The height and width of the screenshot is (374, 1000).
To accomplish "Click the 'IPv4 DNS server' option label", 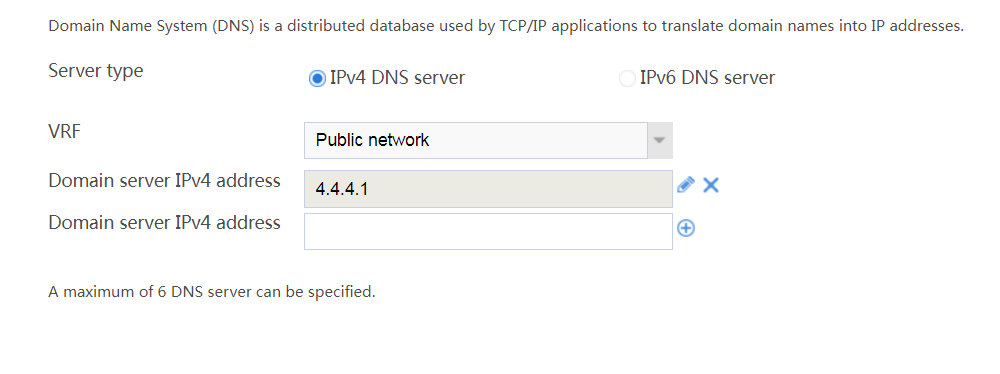I will [397, 78].
